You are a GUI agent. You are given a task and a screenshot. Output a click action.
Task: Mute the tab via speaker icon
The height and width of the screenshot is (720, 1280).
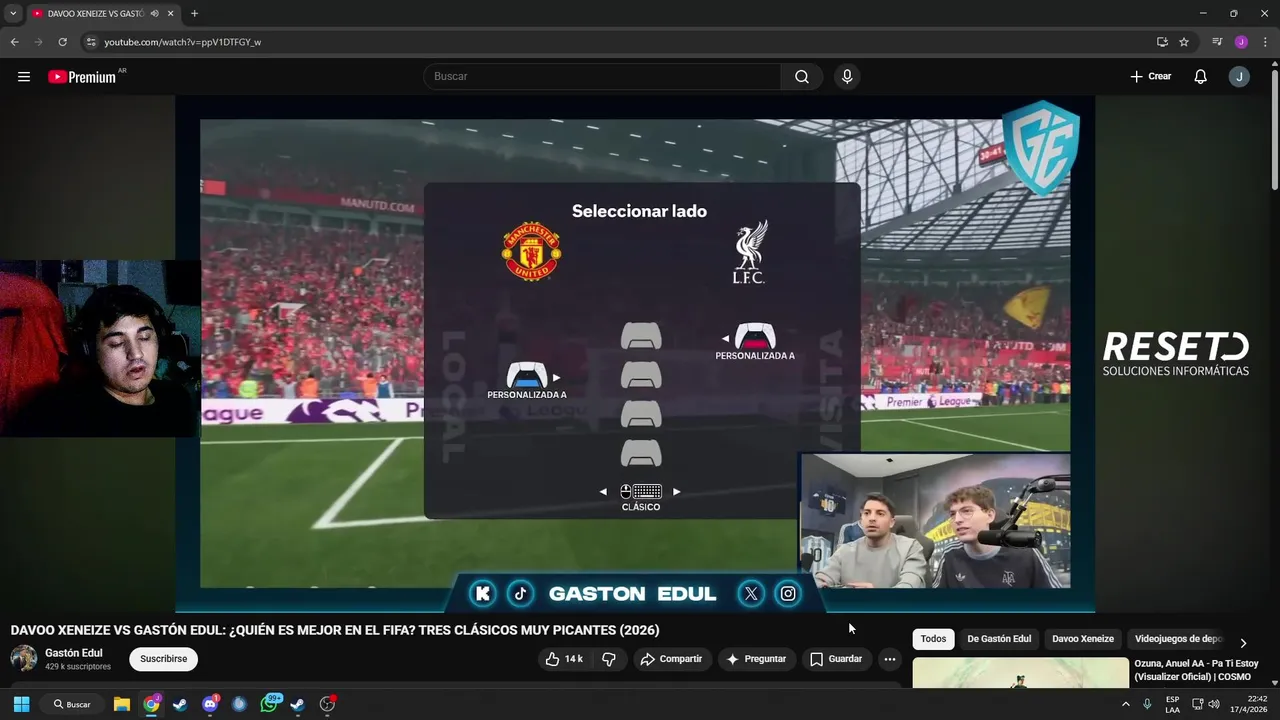[x=154, y=13]
